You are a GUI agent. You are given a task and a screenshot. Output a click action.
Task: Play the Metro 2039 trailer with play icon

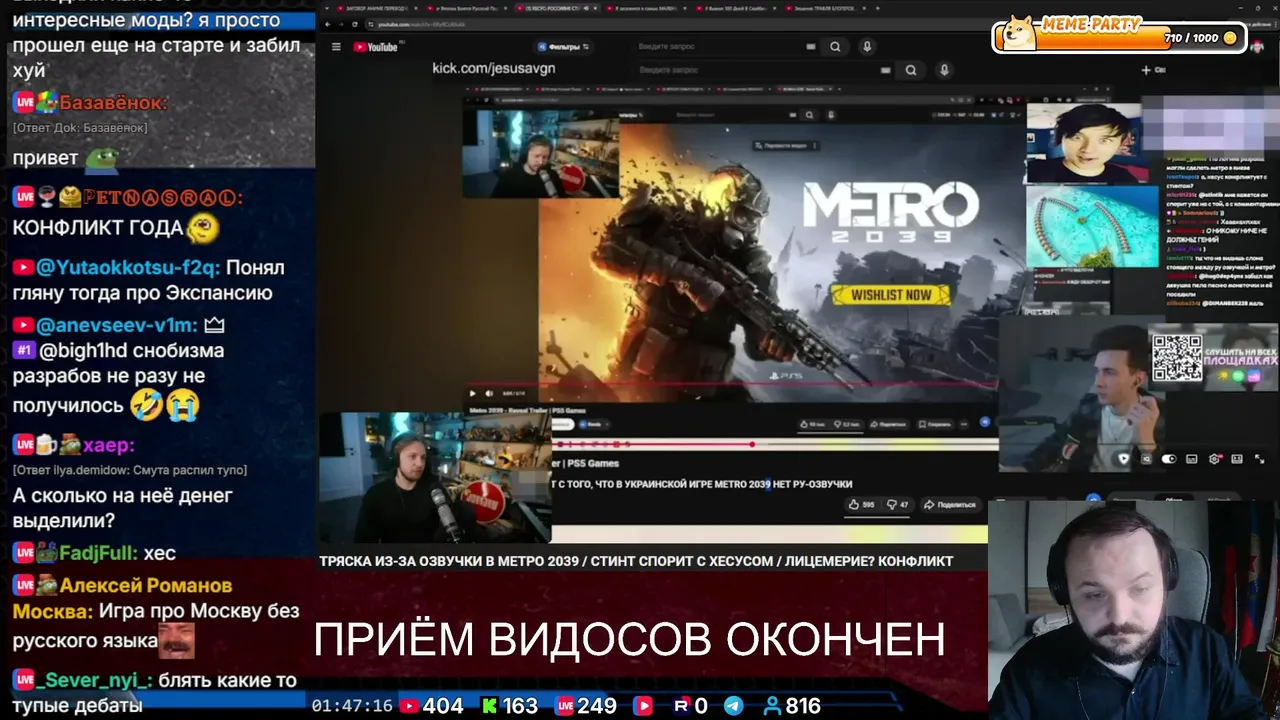point(472,393)
